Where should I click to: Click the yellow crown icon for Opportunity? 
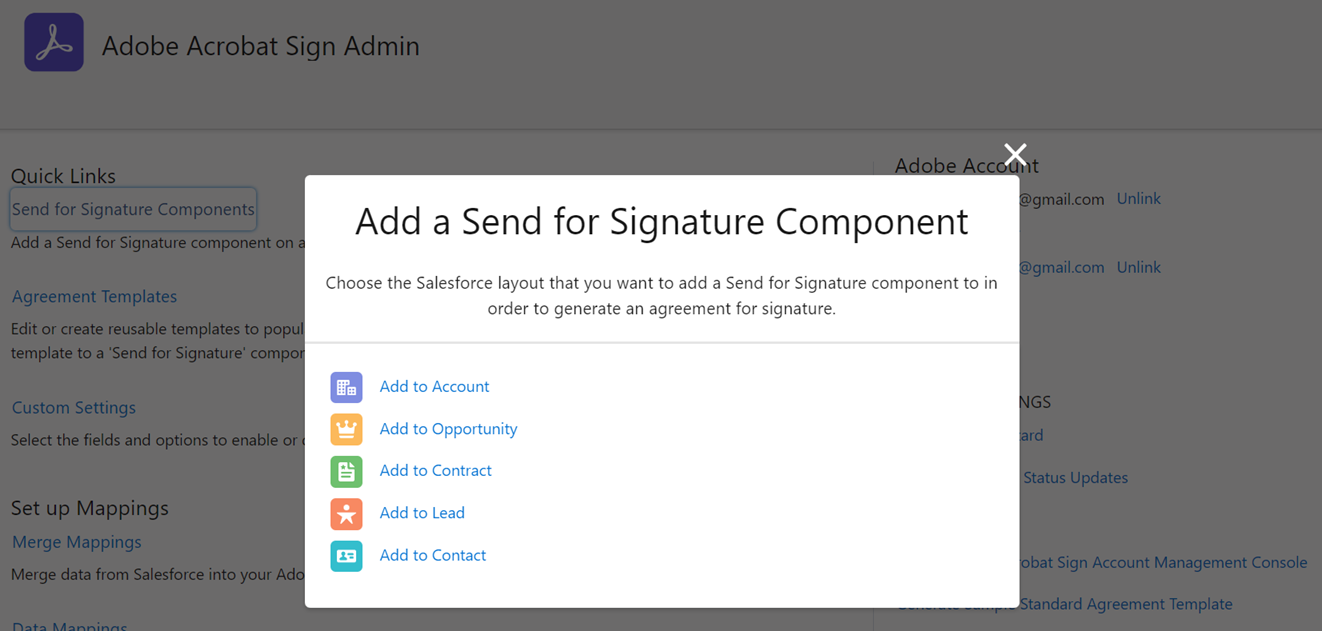click(x=346, y=428)
